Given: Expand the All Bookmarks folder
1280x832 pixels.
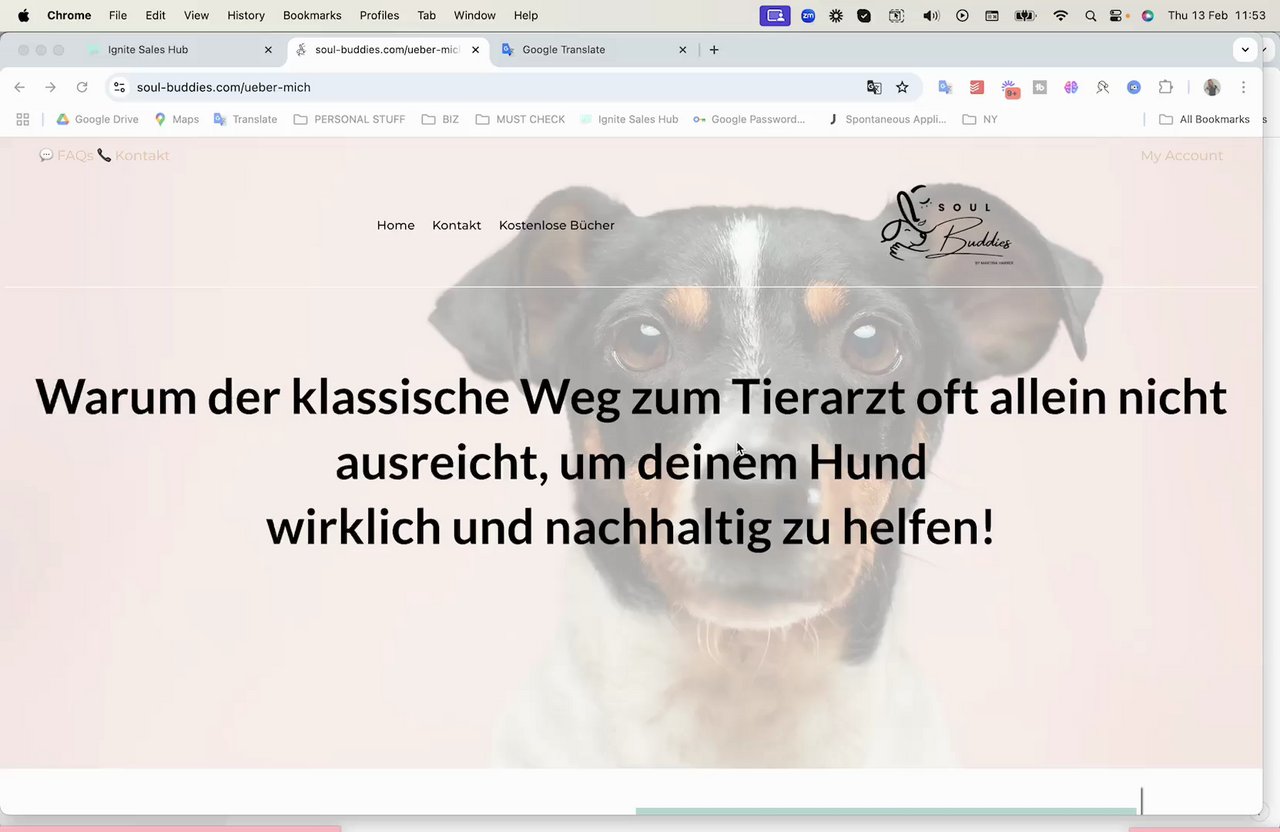Looking at the screenshot, I should pos(1205,119).
